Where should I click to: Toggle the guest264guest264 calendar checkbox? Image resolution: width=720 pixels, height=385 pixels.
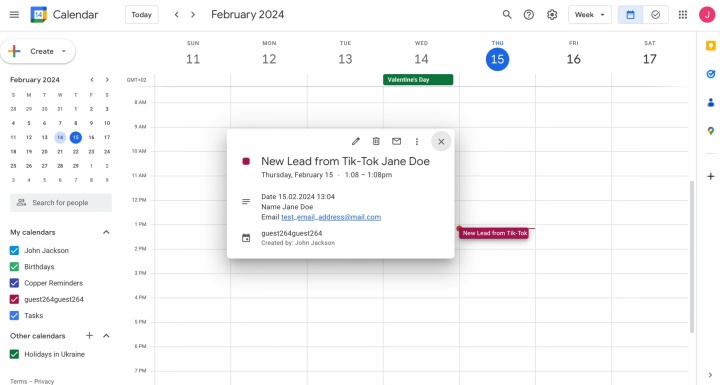(x=14, y=299)
